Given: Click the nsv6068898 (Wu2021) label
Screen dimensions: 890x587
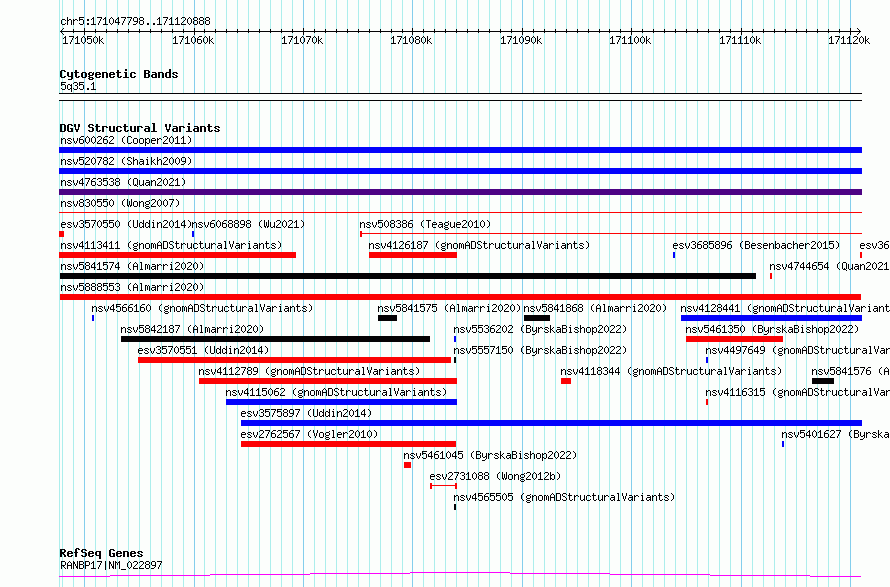Looking at the screenshot, I should click(249, 224).
